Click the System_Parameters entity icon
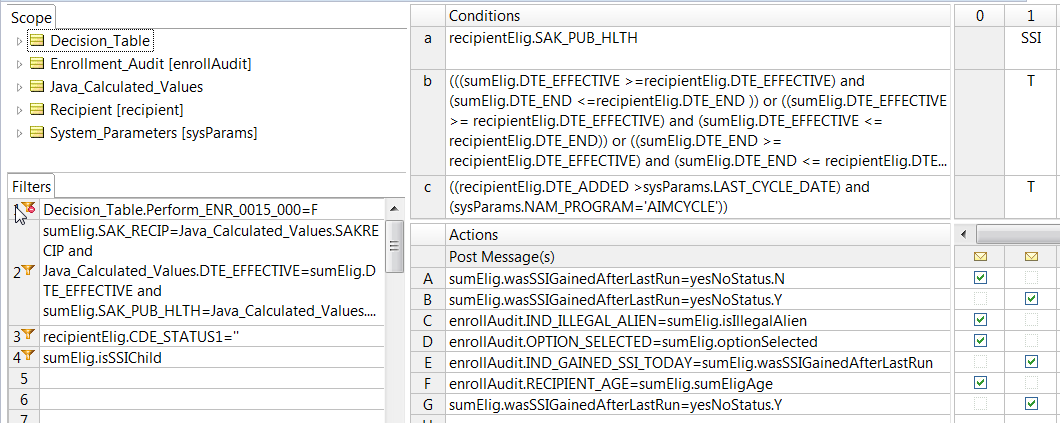This screenshot has width=1060, height=423. [37, 133]
